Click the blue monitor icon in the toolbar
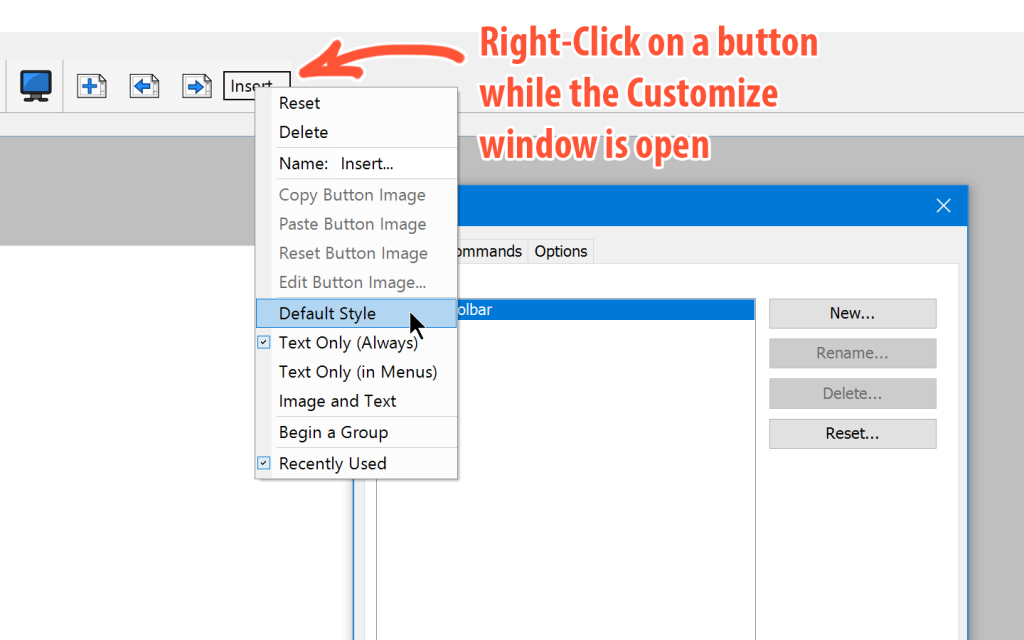 click(x=36, y=86)
